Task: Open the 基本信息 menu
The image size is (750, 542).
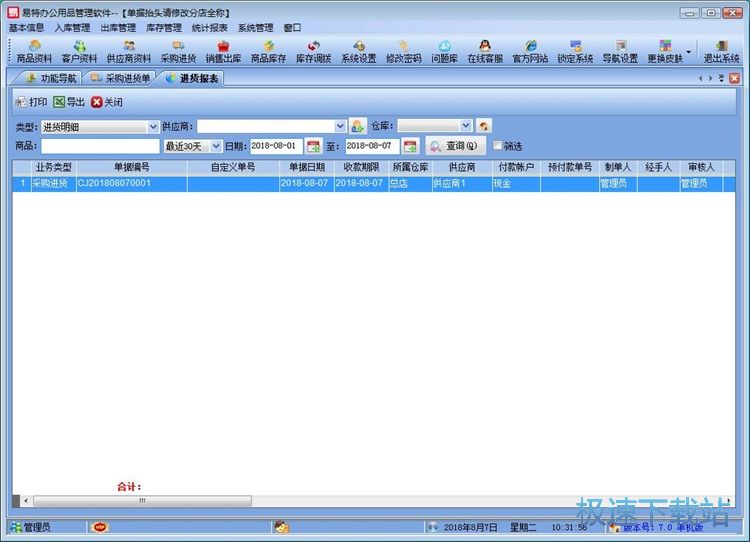Action: pyautogui.click(x=27, y=28)
